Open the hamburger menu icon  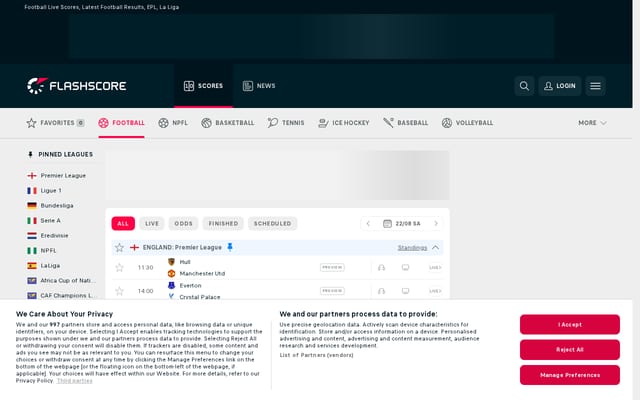pyautogui.click(x=595, y=86)
